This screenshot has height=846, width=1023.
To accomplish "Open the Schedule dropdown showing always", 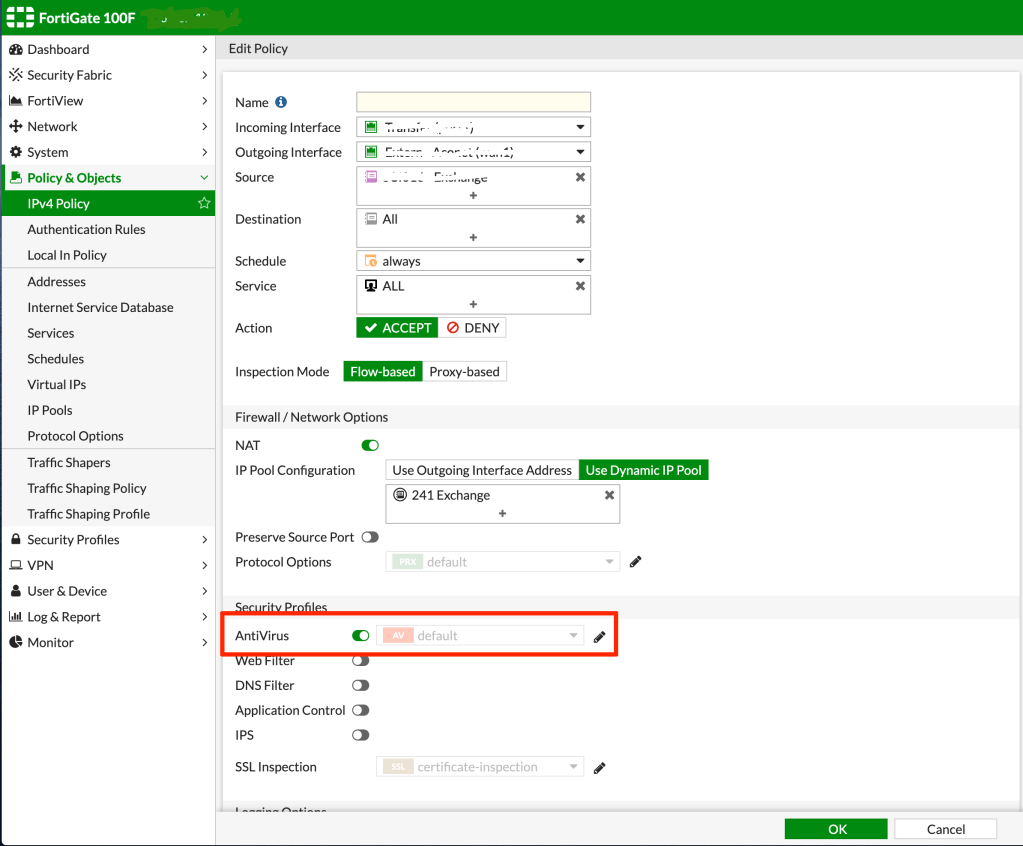I will point(473,261).
